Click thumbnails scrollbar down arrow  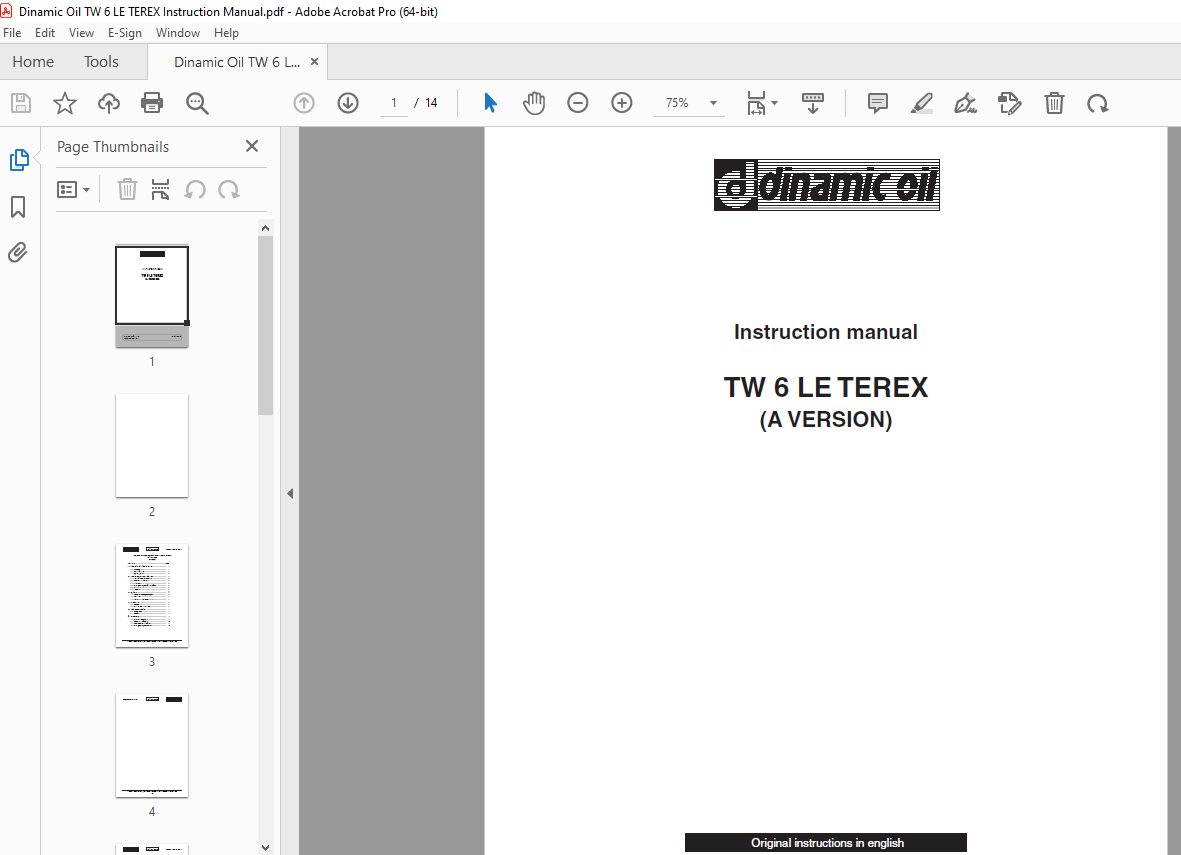[x=265, y=847]
